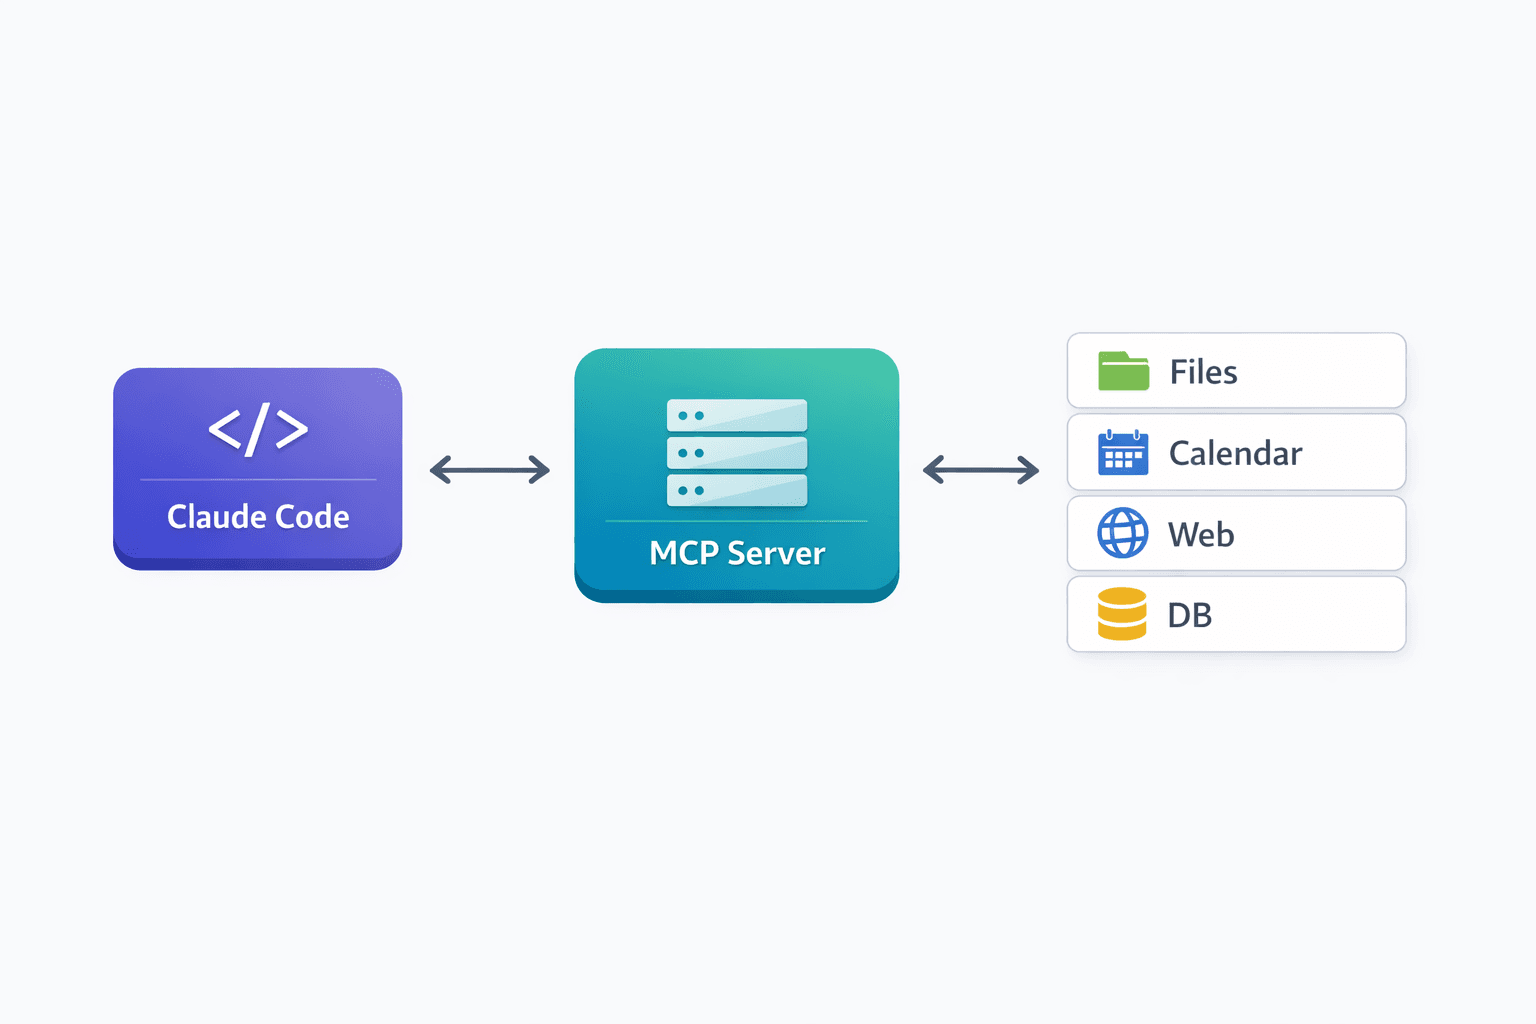This screenshot has width=1536, height=1024.
Task: Click the MCP Server label
Action: (x=737, y=553)
